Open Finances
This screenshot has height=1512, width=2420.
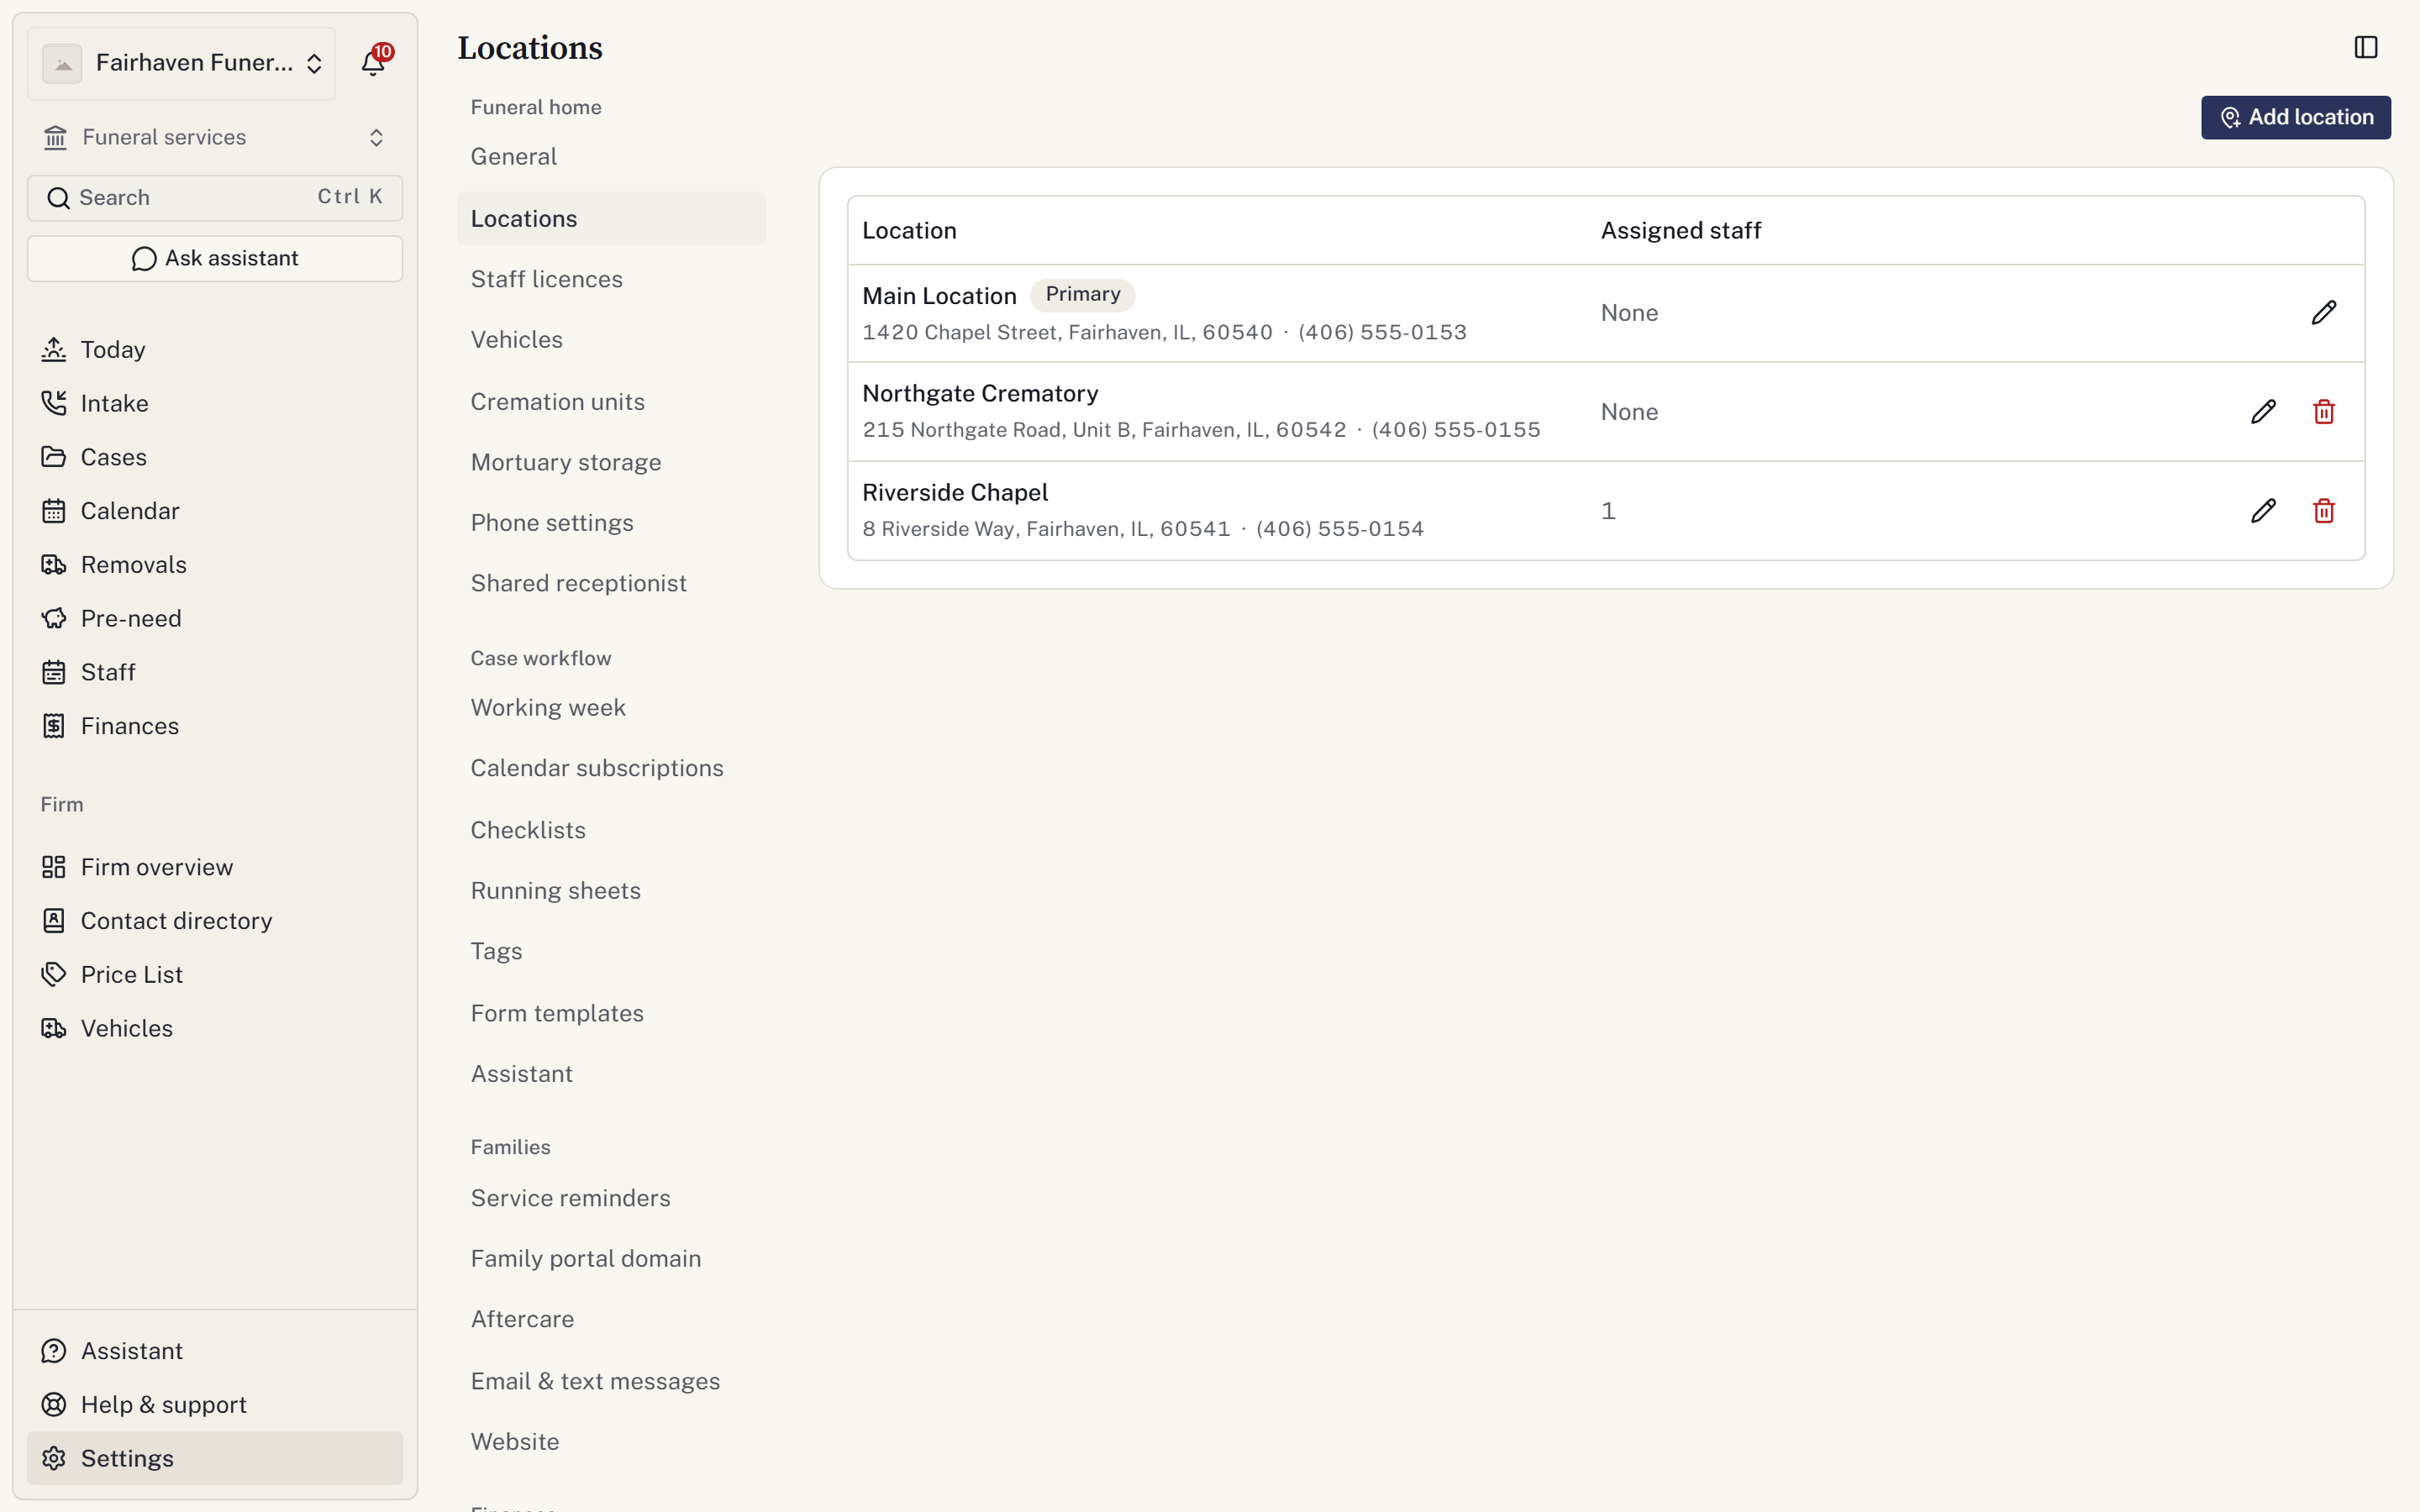tap(215, 726)
